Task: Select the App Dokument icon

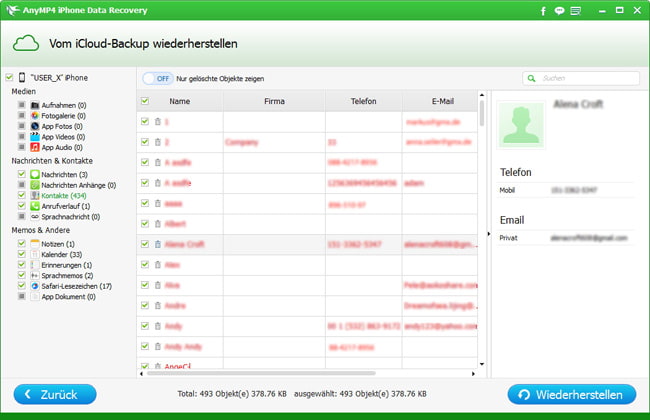Action: coord(35,296)
